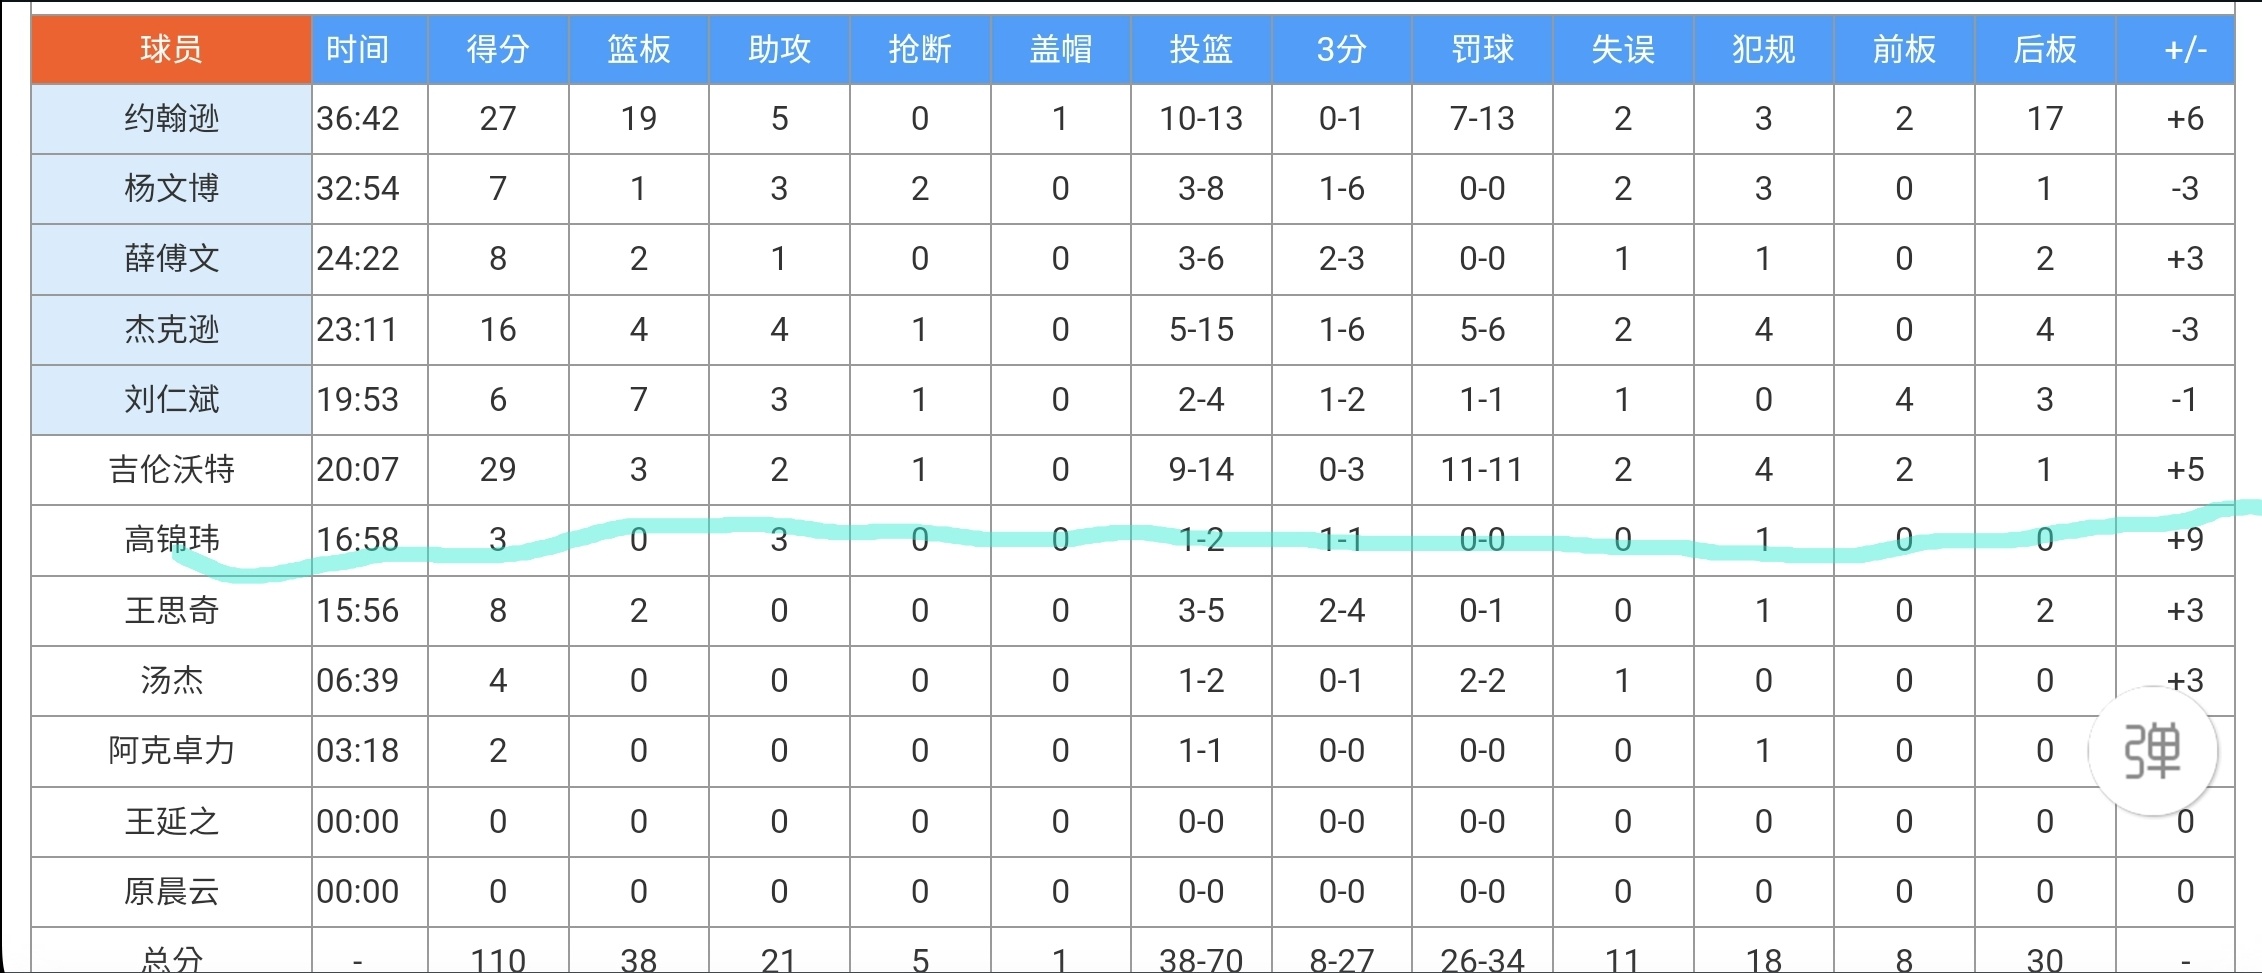
Task: Select the 球员 column header
Action: (171, 49)
